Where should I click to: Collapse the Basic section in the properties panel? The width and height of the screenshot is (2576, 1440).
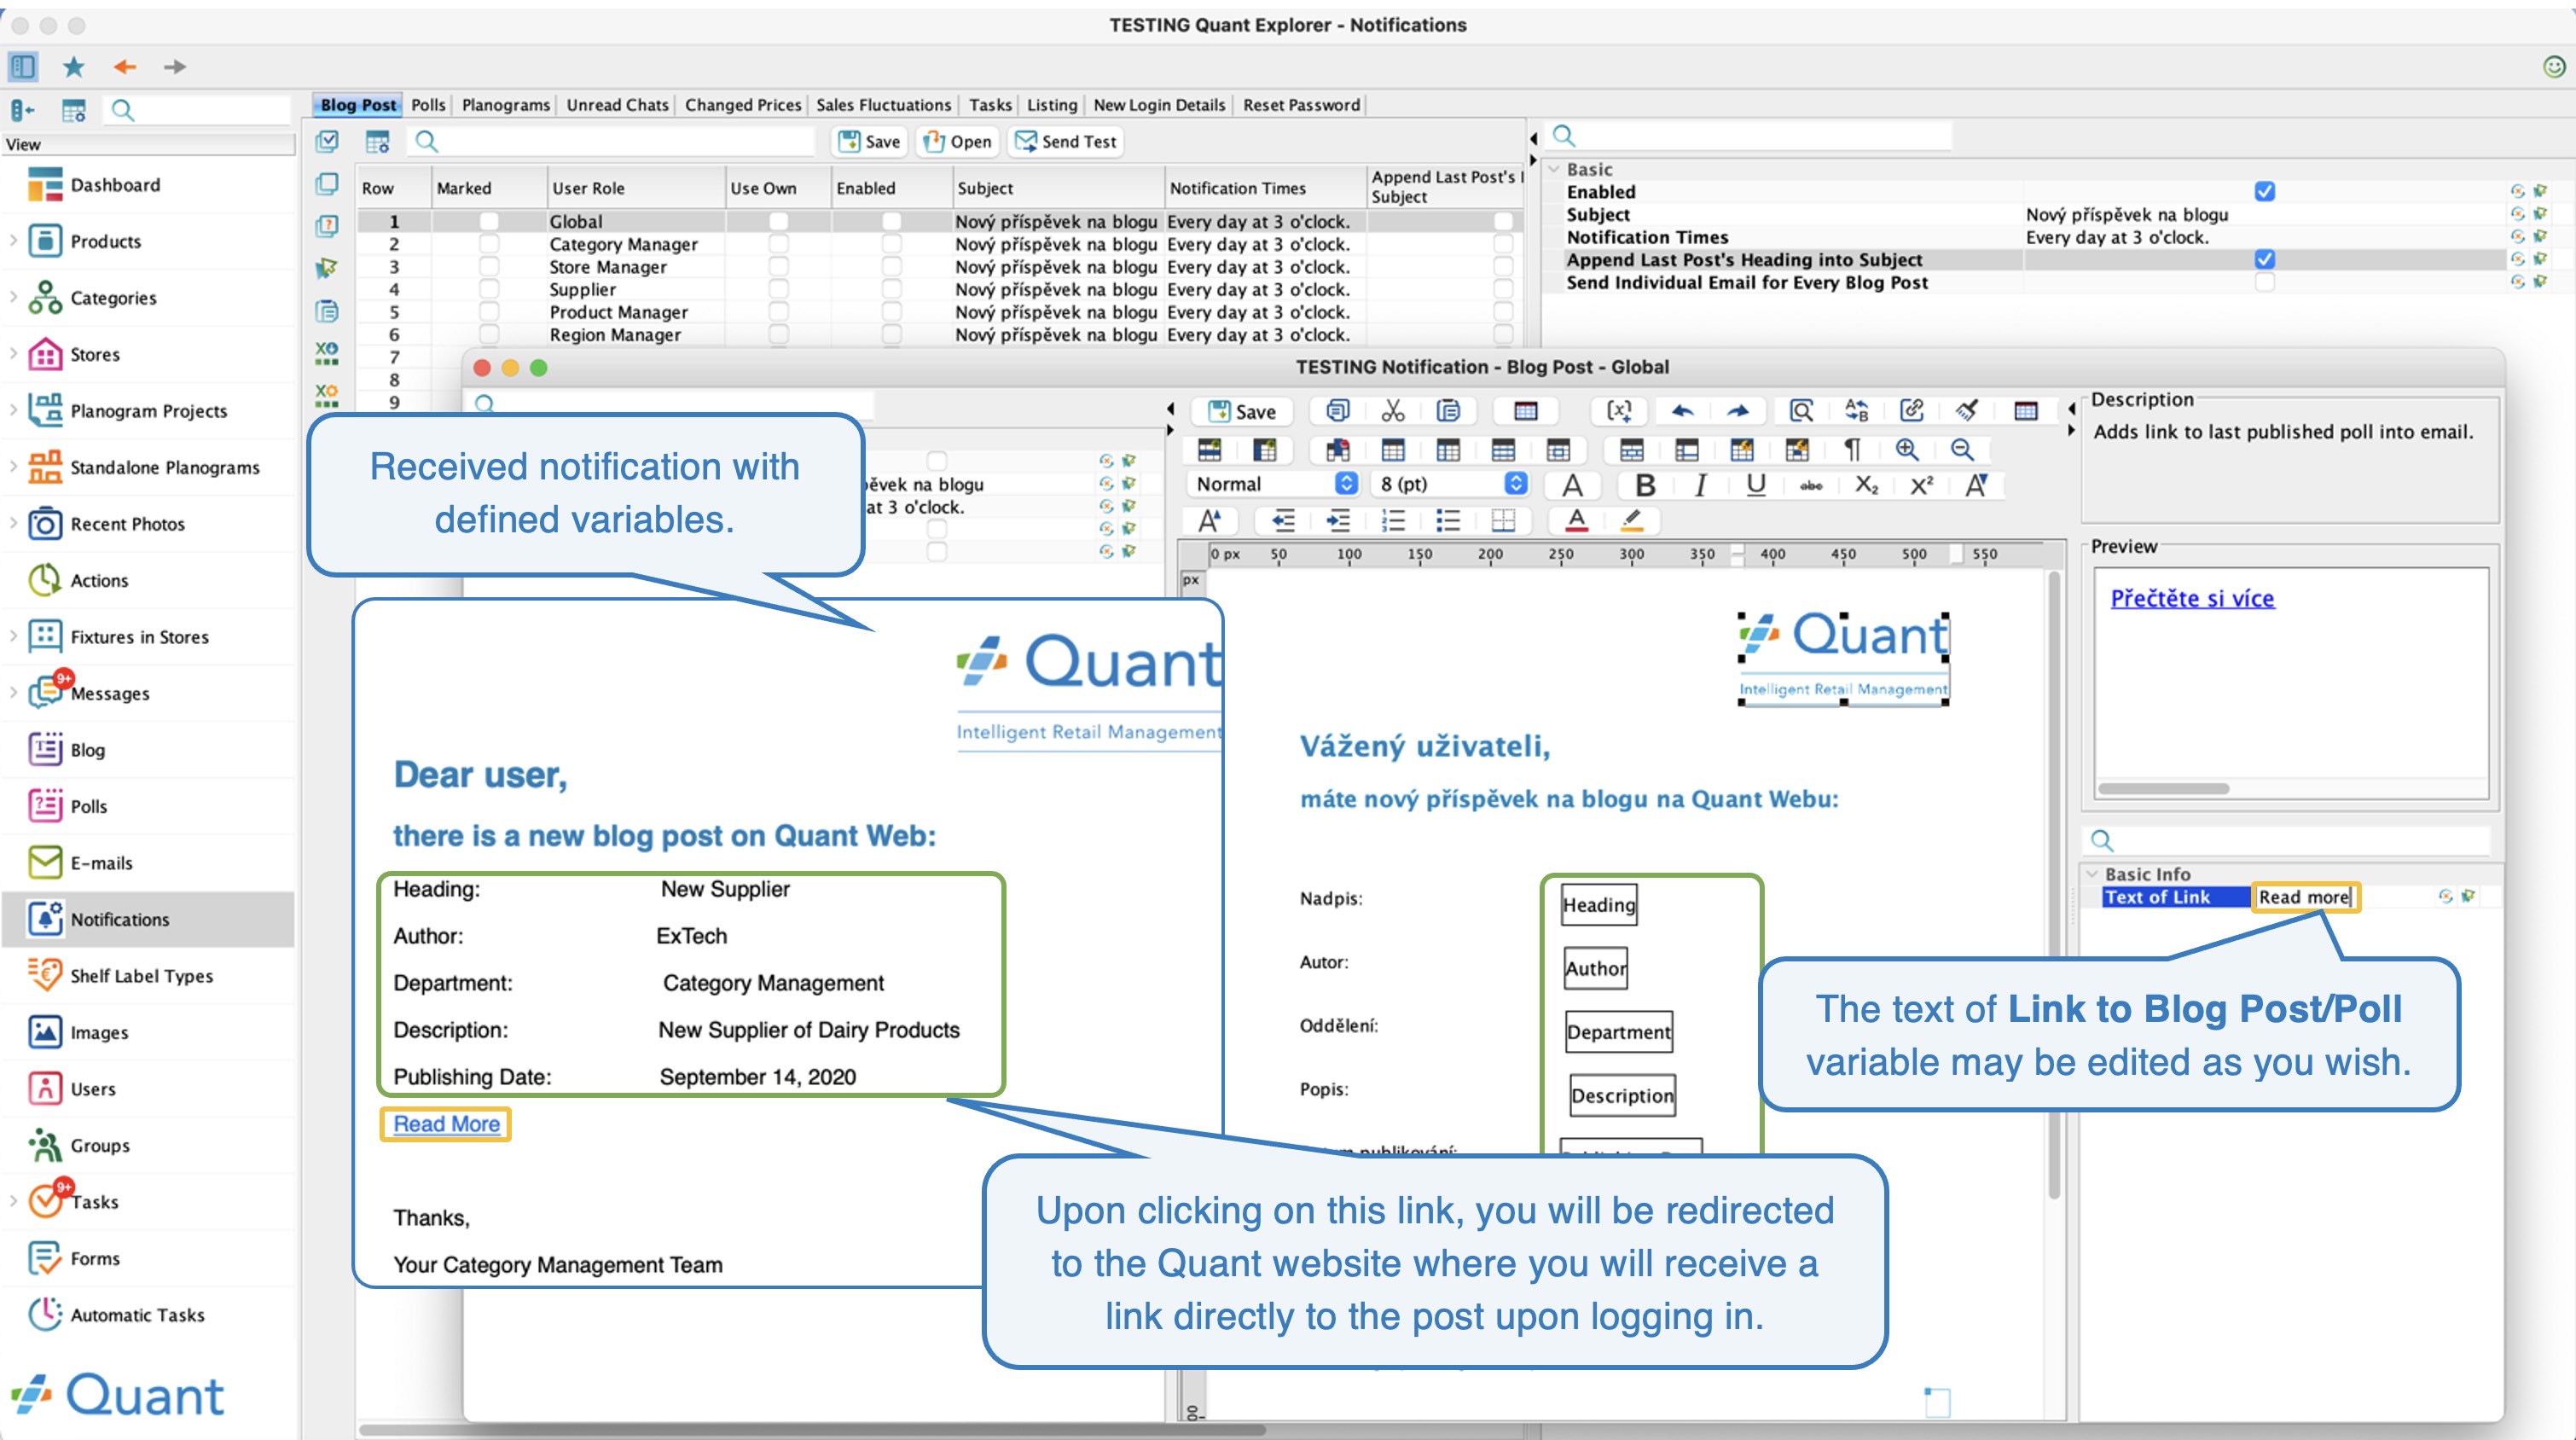tap(1554, 169)
